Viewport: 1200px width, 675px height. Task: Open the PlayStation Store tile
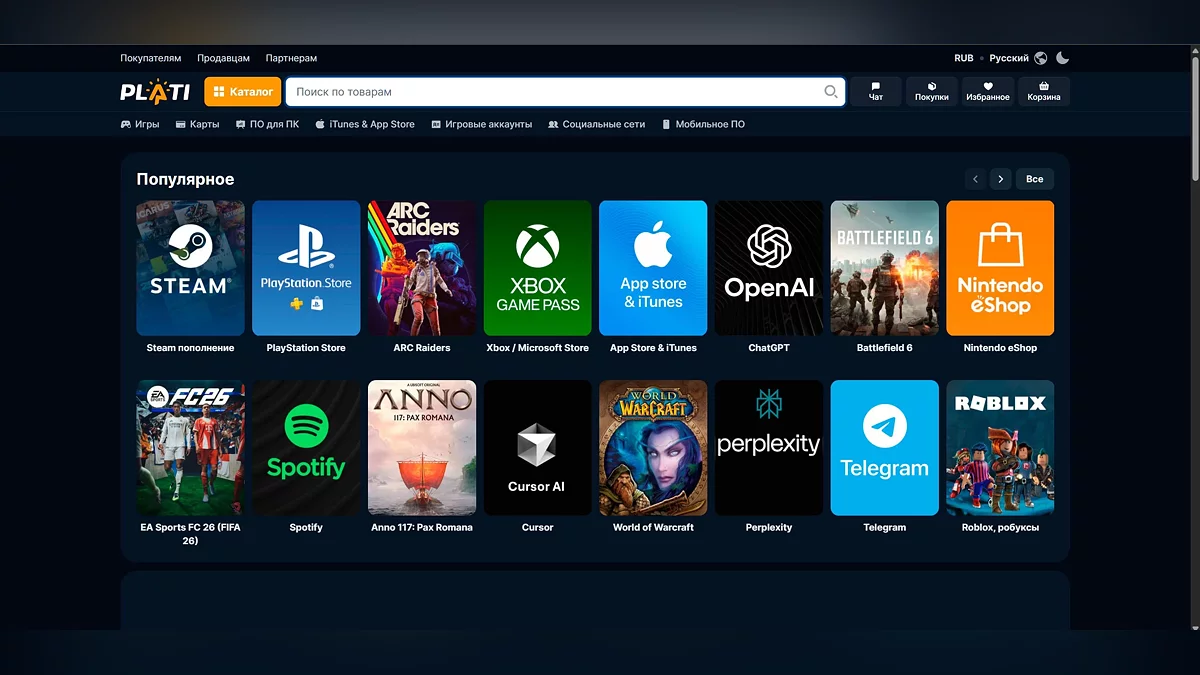coord(306,268)
